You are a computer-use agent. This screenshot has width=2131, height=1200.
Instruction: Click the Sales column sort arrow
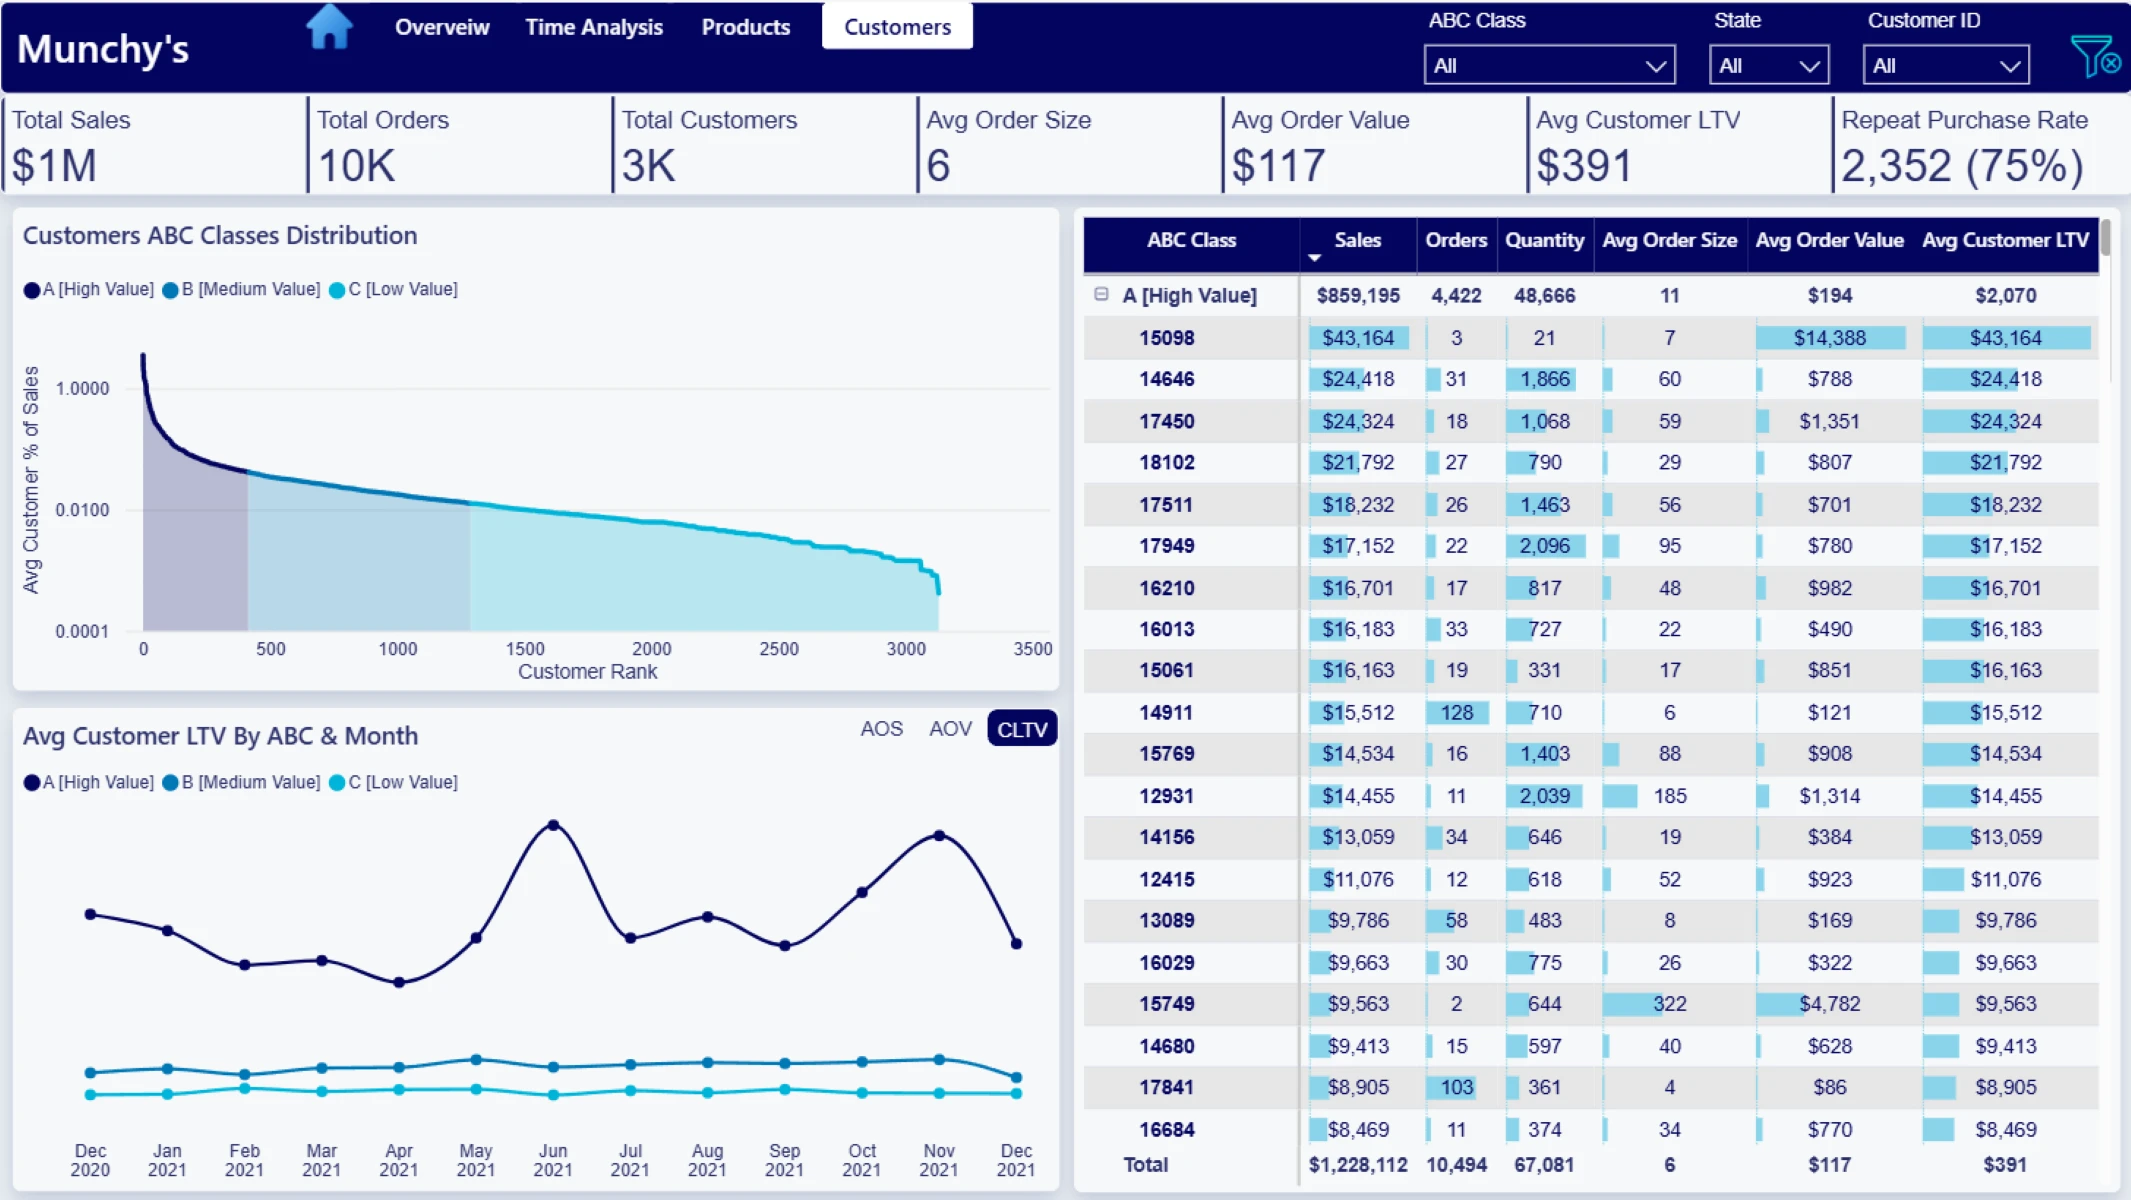[1314, 258]
